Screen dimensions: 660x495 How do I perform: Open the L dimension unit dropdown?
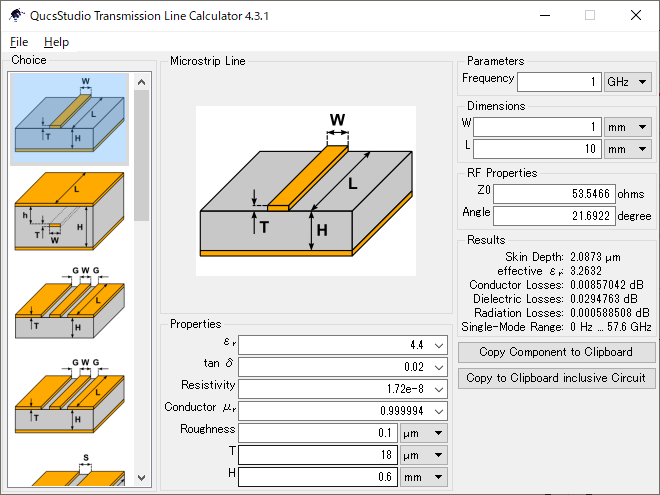coord(628,149)
